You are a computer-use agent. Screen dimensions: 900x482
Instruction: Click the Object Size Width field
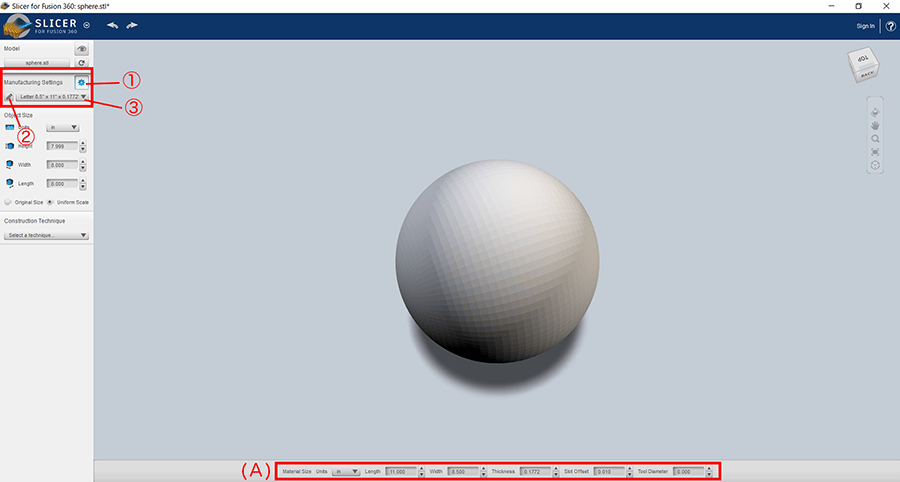[x=62, y=165]
